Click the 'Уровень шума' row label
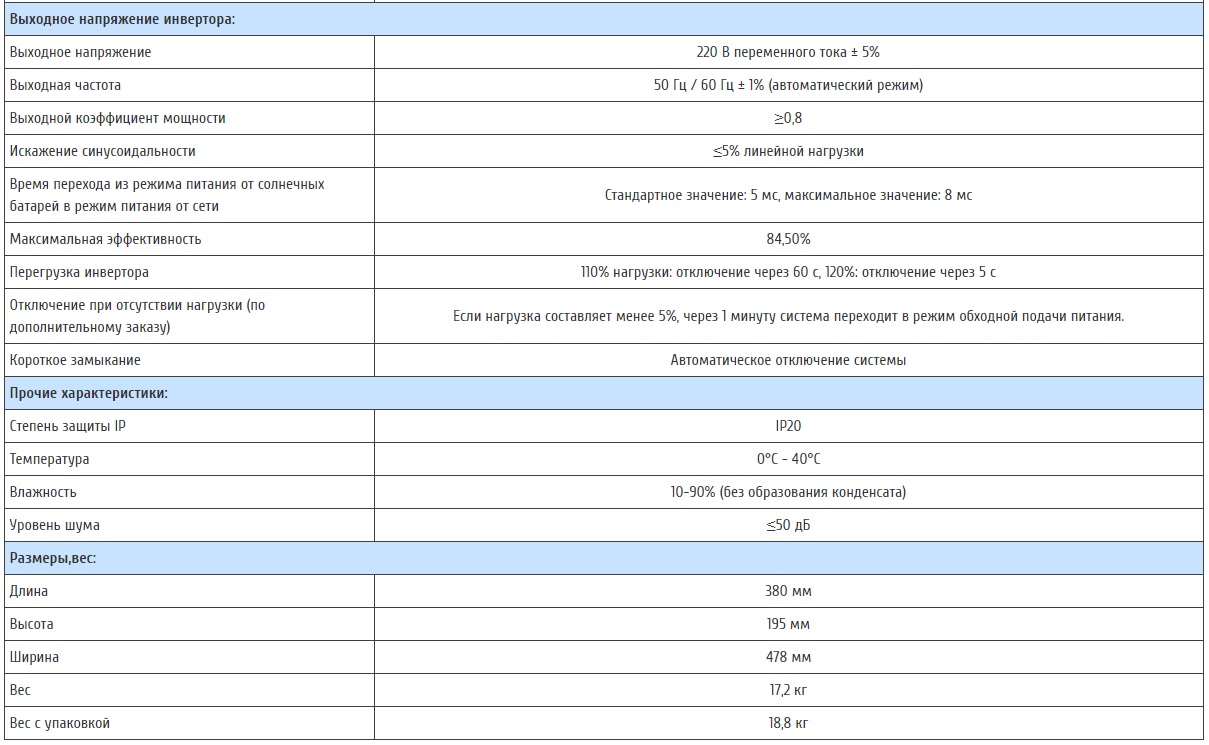1209x745 pixels. coord(54,525)
